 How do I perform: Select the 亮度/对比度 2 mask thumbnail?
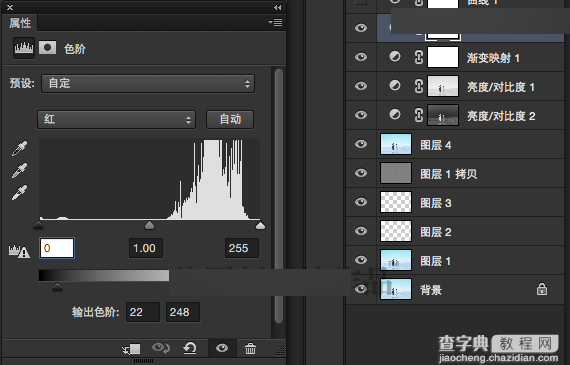[x=443, y=115]
